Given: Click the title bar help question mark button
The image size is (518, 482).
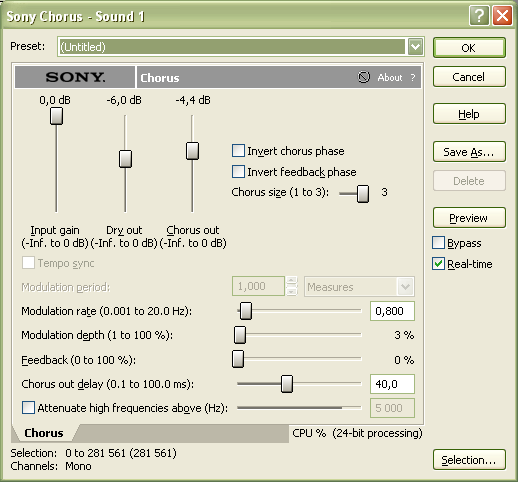Looking at the screenshot, I should [x=479, y=16].
